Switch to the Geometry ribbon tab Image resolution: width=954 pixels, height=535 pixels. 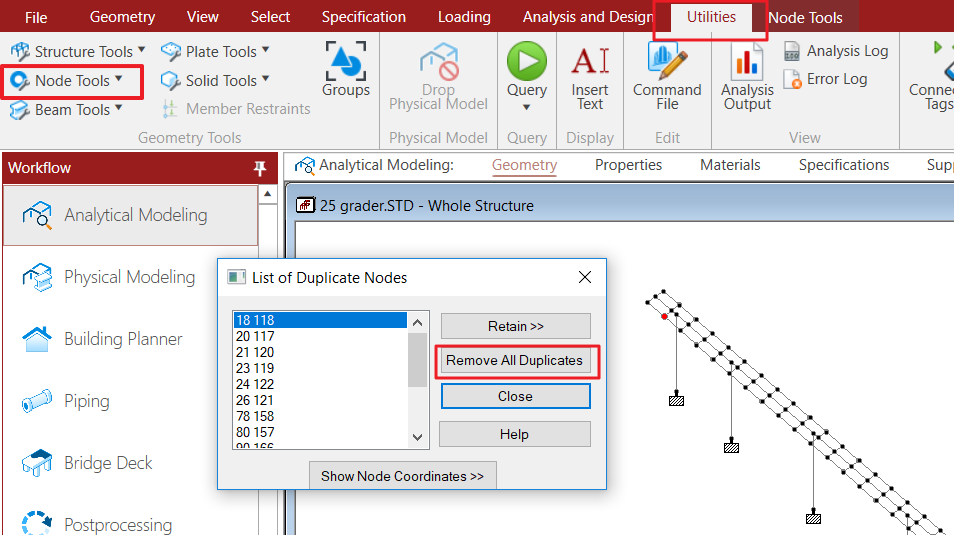(122, 17)
